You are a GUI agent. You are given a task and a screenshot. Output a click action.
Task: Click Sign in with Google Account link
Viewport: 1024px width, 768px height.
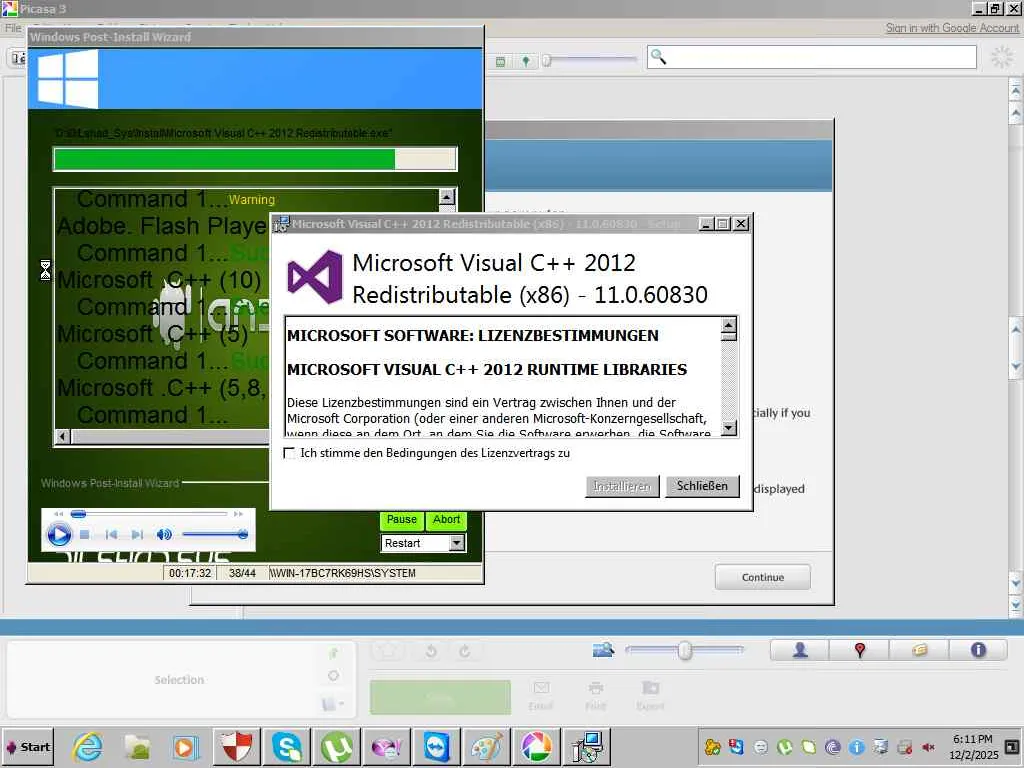(x=952, y=28)
